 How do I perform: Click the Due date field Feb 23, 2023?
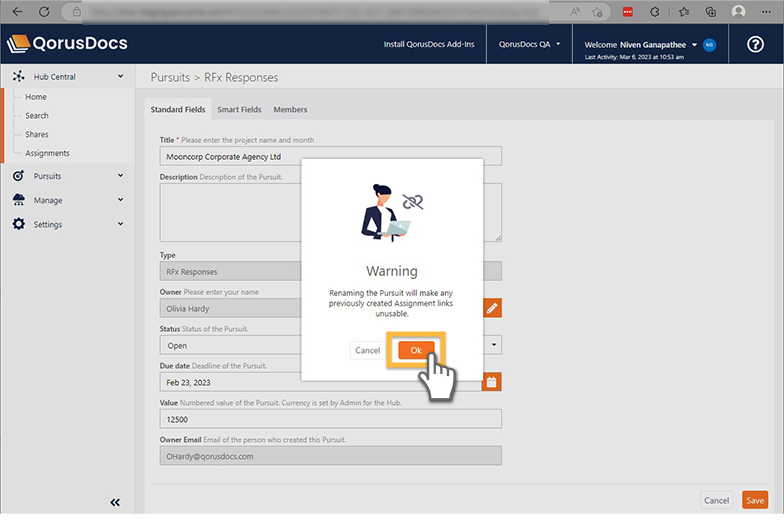[x=320, y=382]
